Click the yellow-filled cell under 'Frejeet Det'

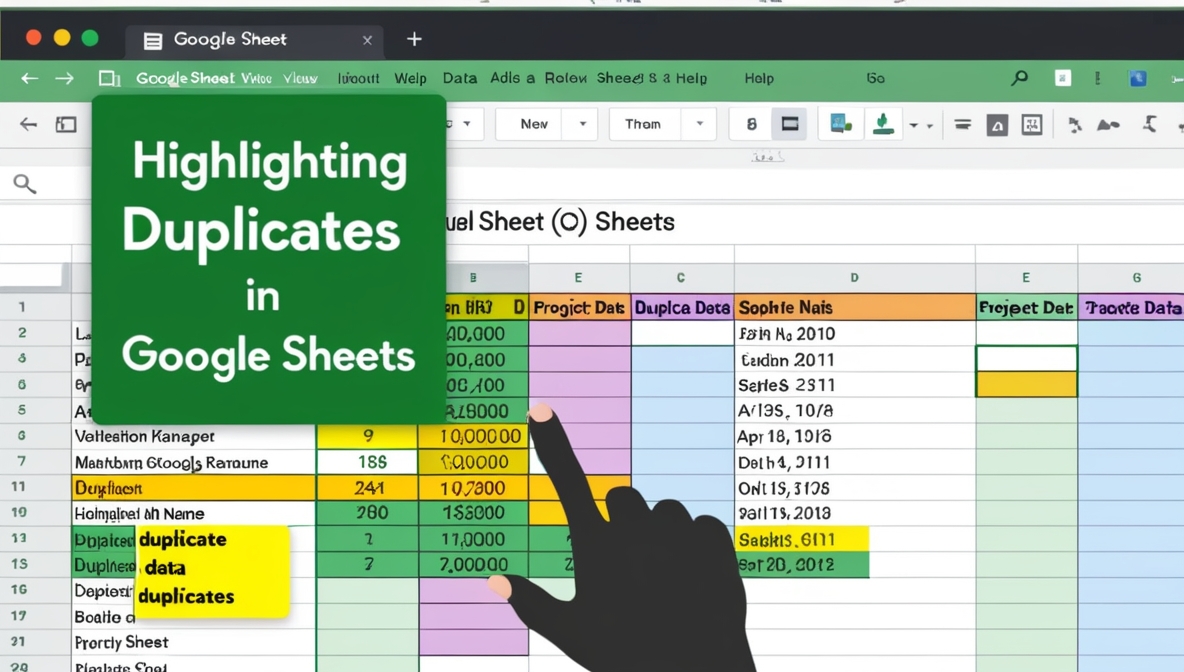pyautogui.click(x=1026, y=384)
